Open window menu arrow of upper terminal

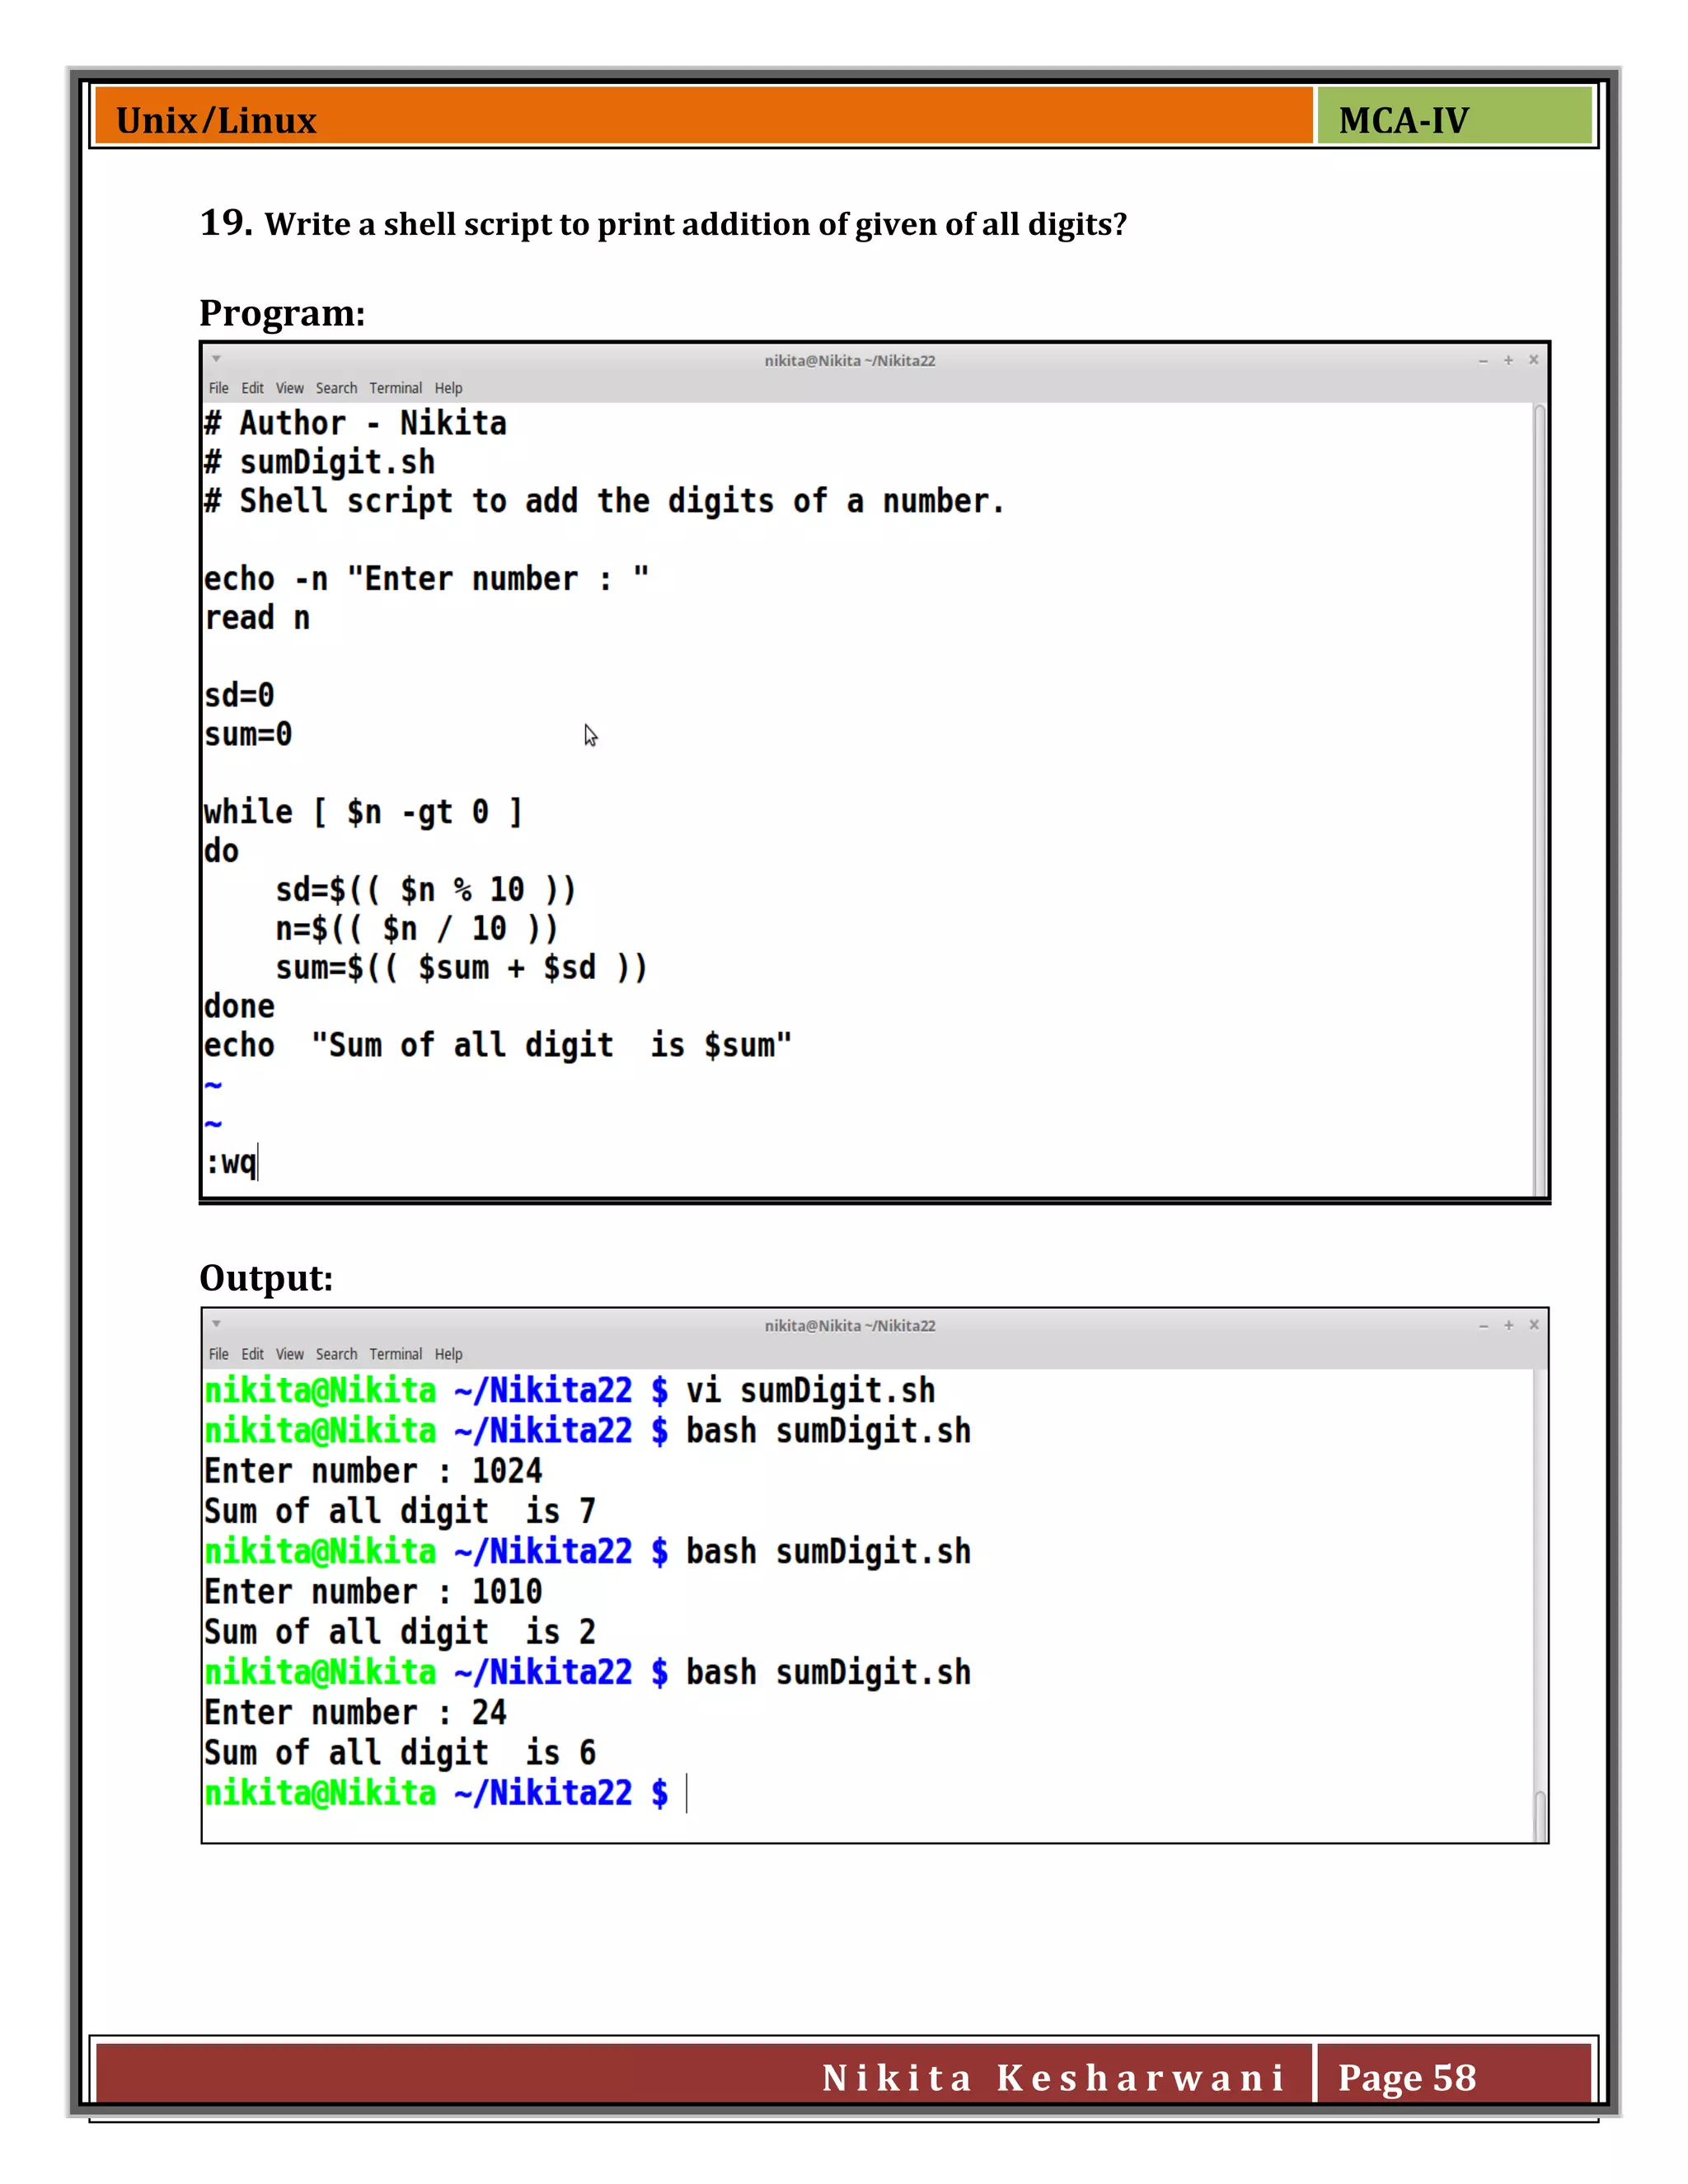(216, 359)
